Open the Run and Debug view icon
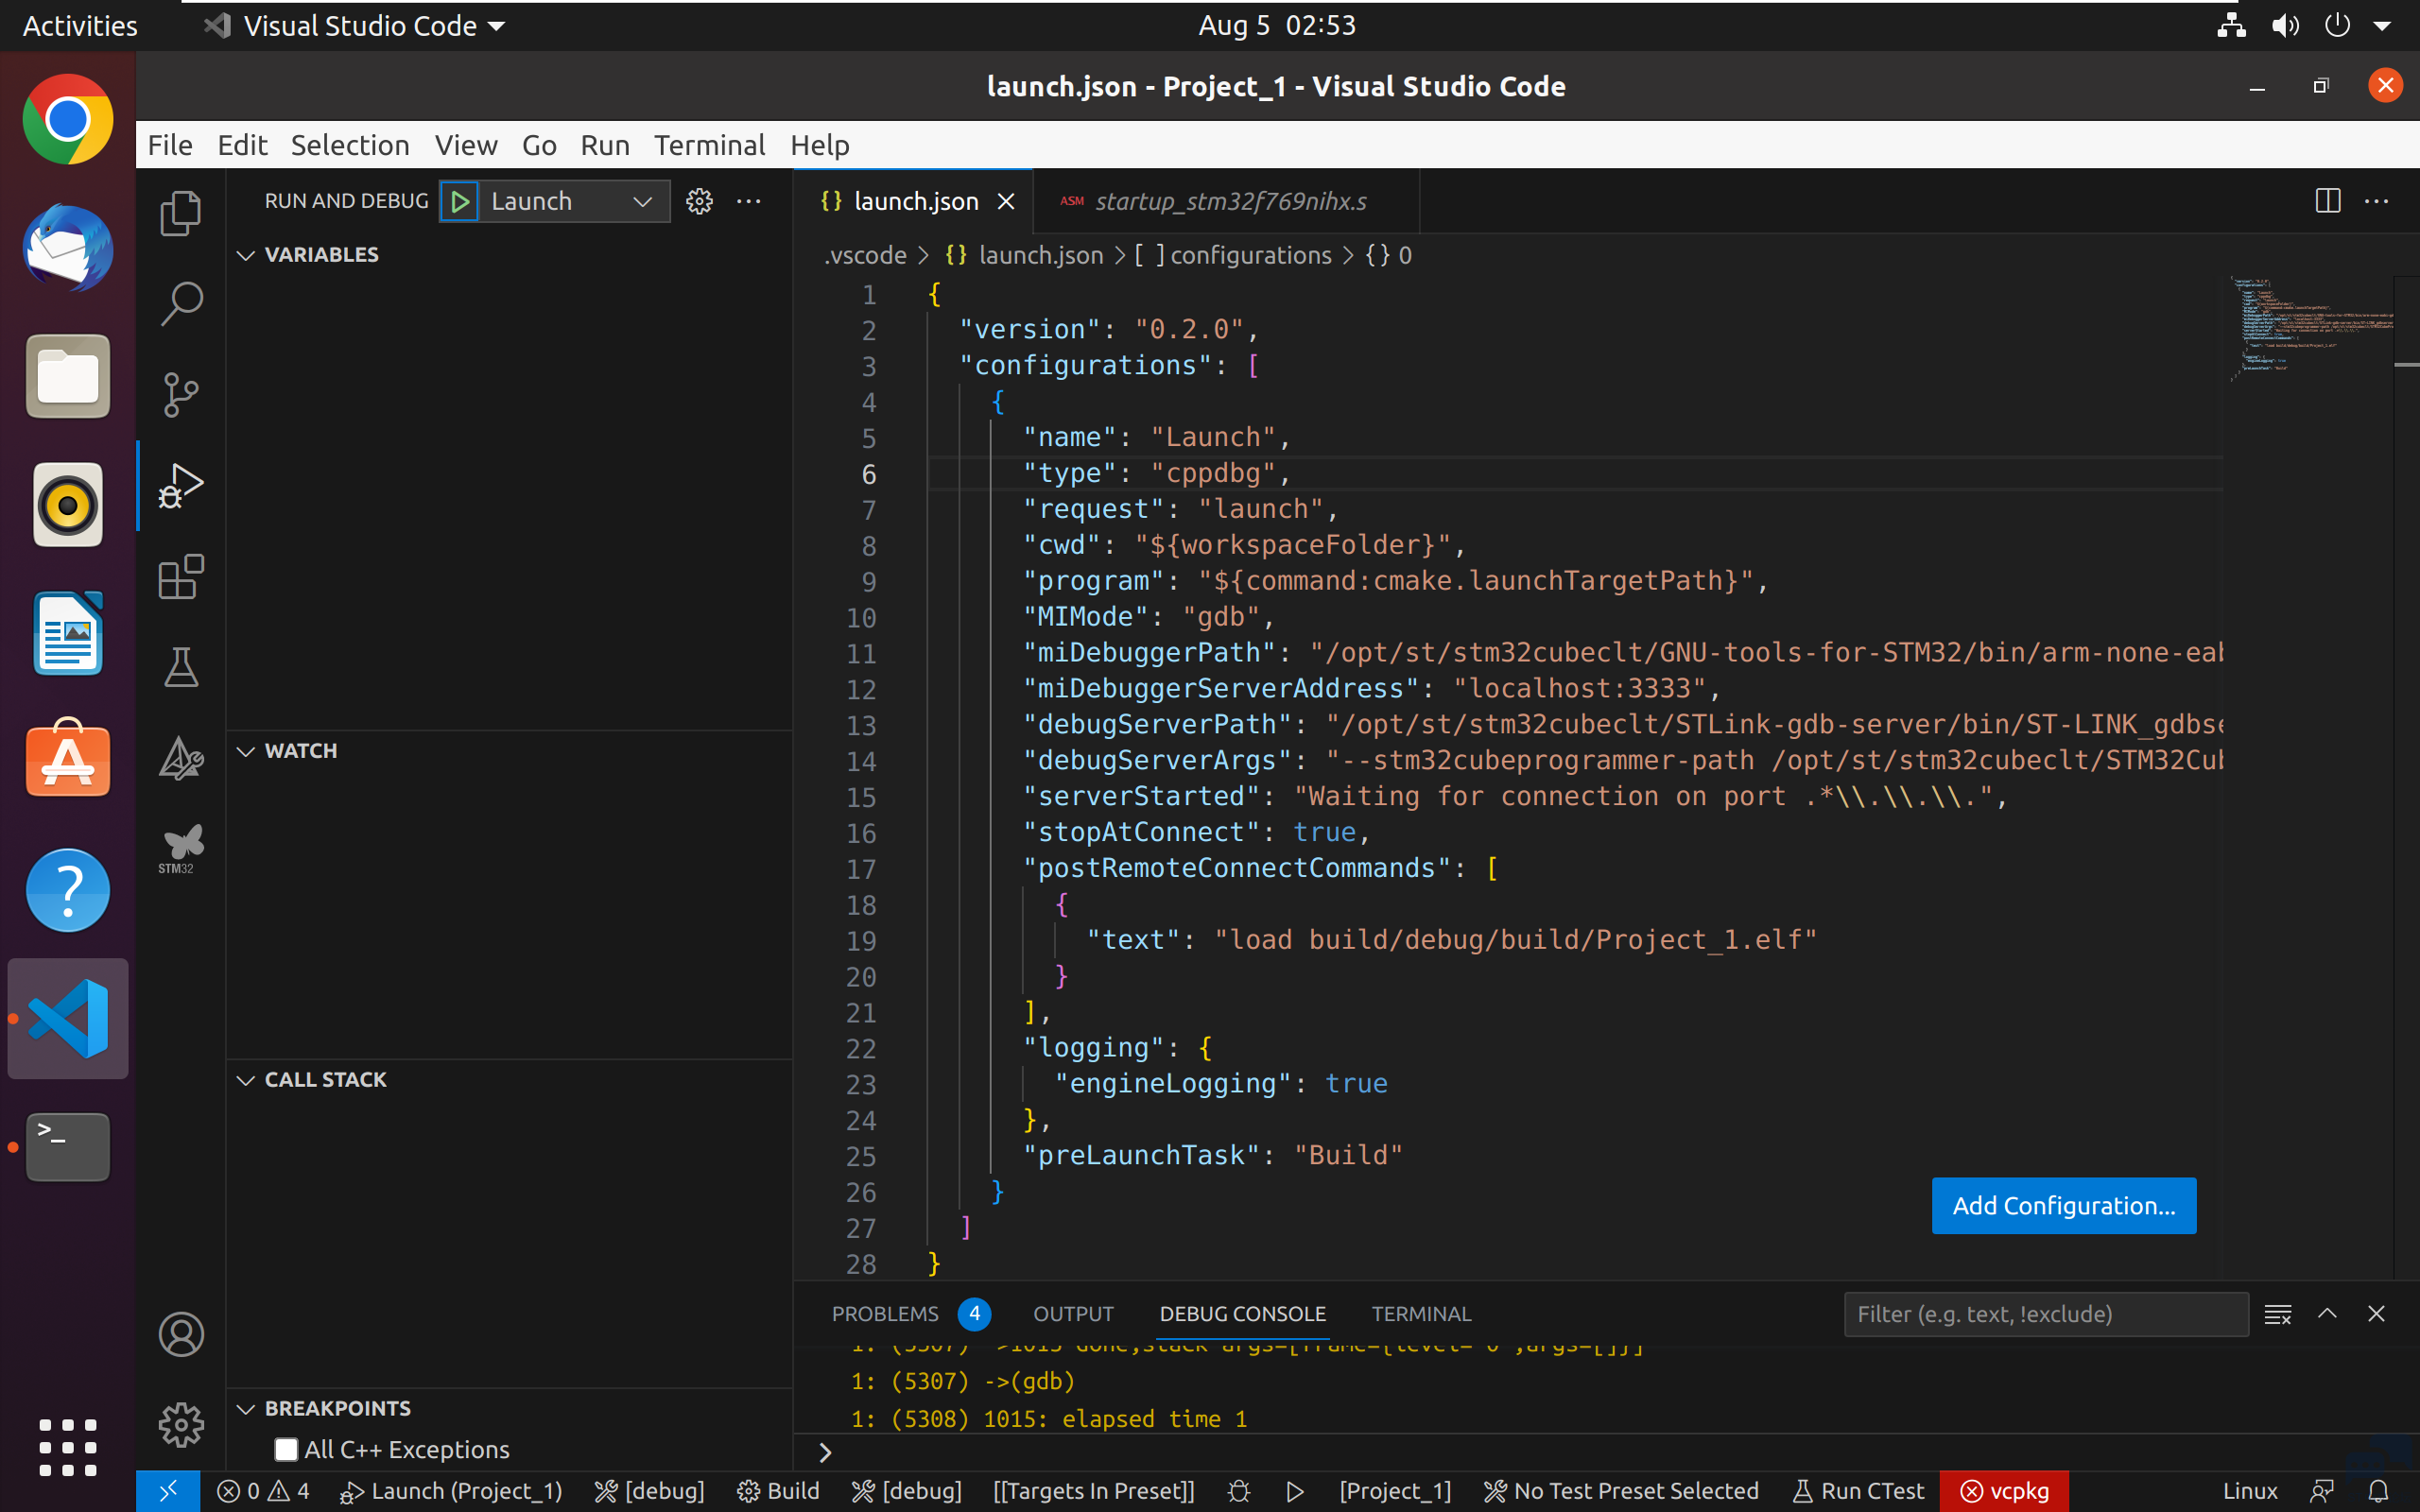Viewport: 2420px width, 1512px height. point(181,486)
